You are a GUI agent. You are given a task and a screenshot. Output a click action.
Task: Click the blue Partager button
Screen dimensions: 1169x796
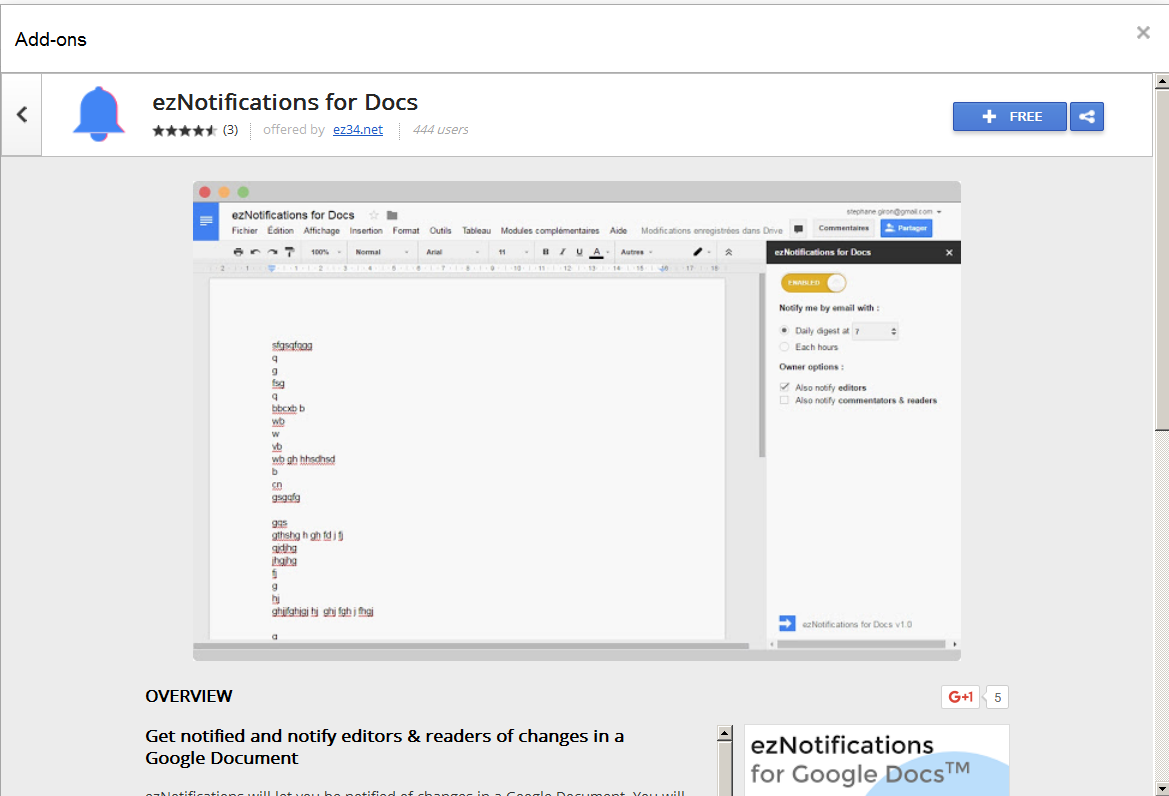pyautogui.click(x=907, y=228)
